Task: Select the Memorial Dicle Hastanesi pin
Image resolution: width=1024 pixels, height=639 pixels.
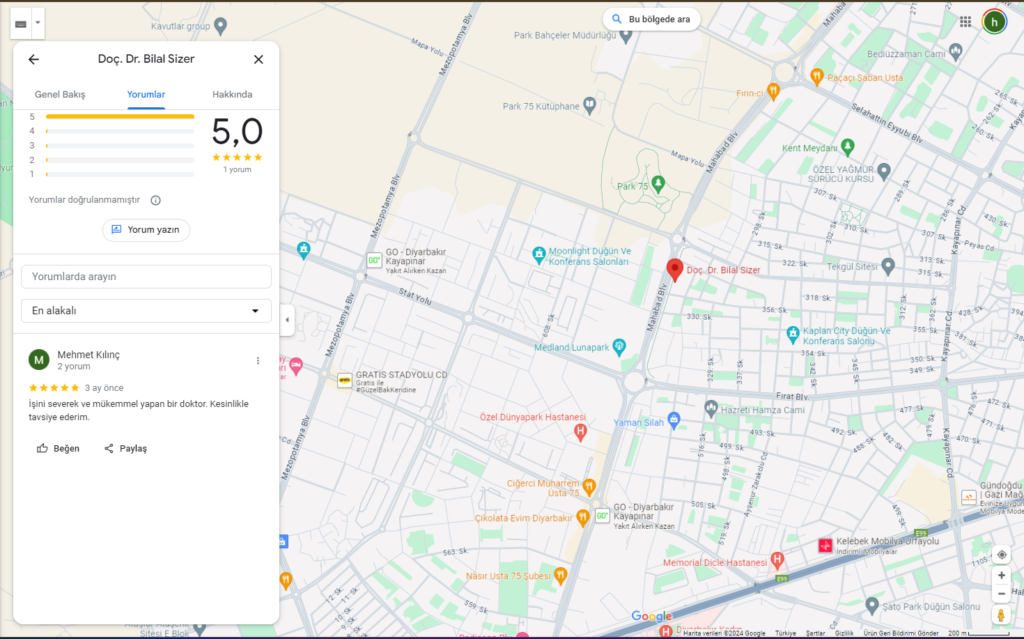Action: (776, 560)
